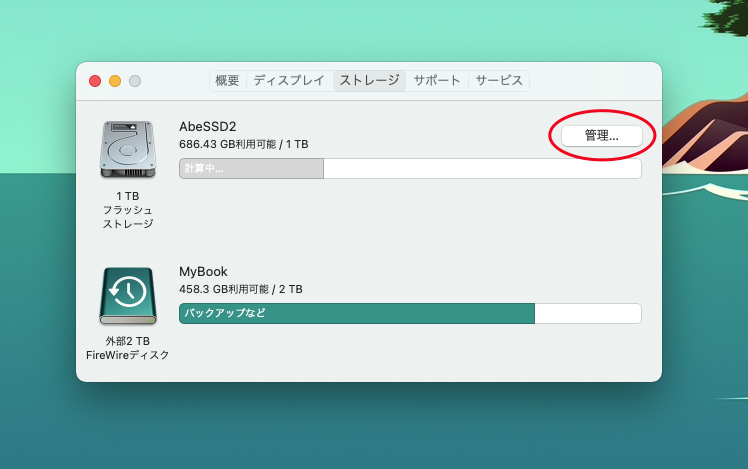Close the window with the red button
The height and width of the screenshot is (469, 748).
95,81
